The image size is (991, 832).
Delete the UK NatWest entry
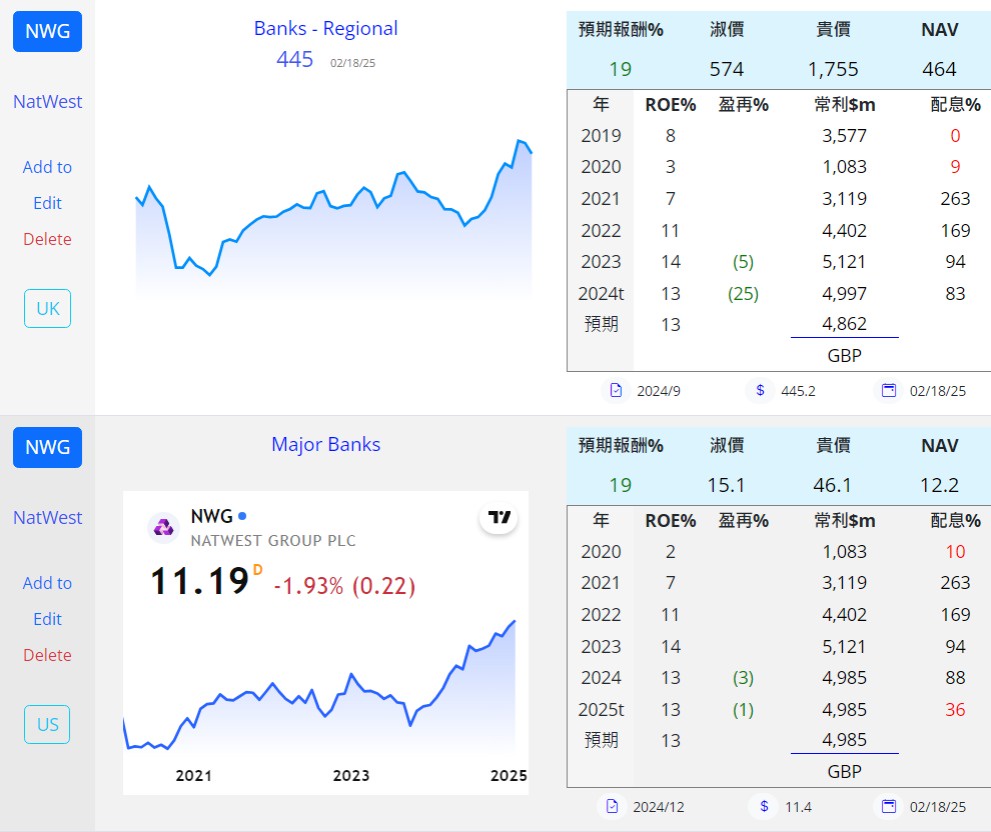[47, 239]
